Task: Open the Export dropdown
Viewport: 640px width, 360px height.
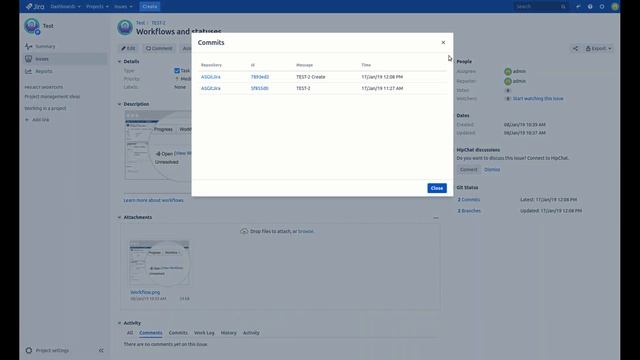Action: 598,49
